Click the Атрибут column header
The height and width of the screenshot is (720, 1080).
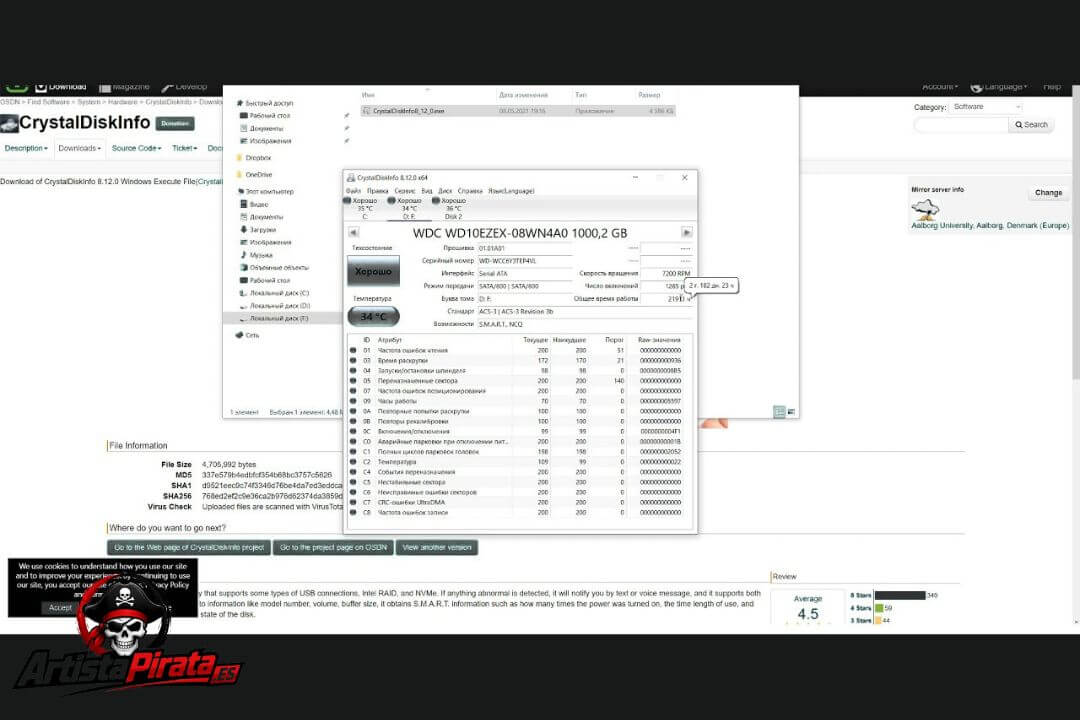390,340
